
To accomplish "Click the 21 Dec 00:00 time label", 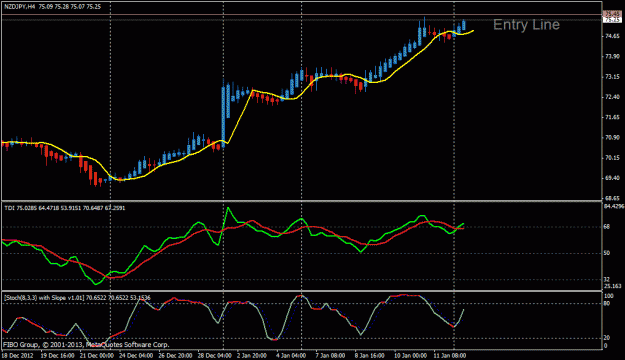I will point(96,355).
